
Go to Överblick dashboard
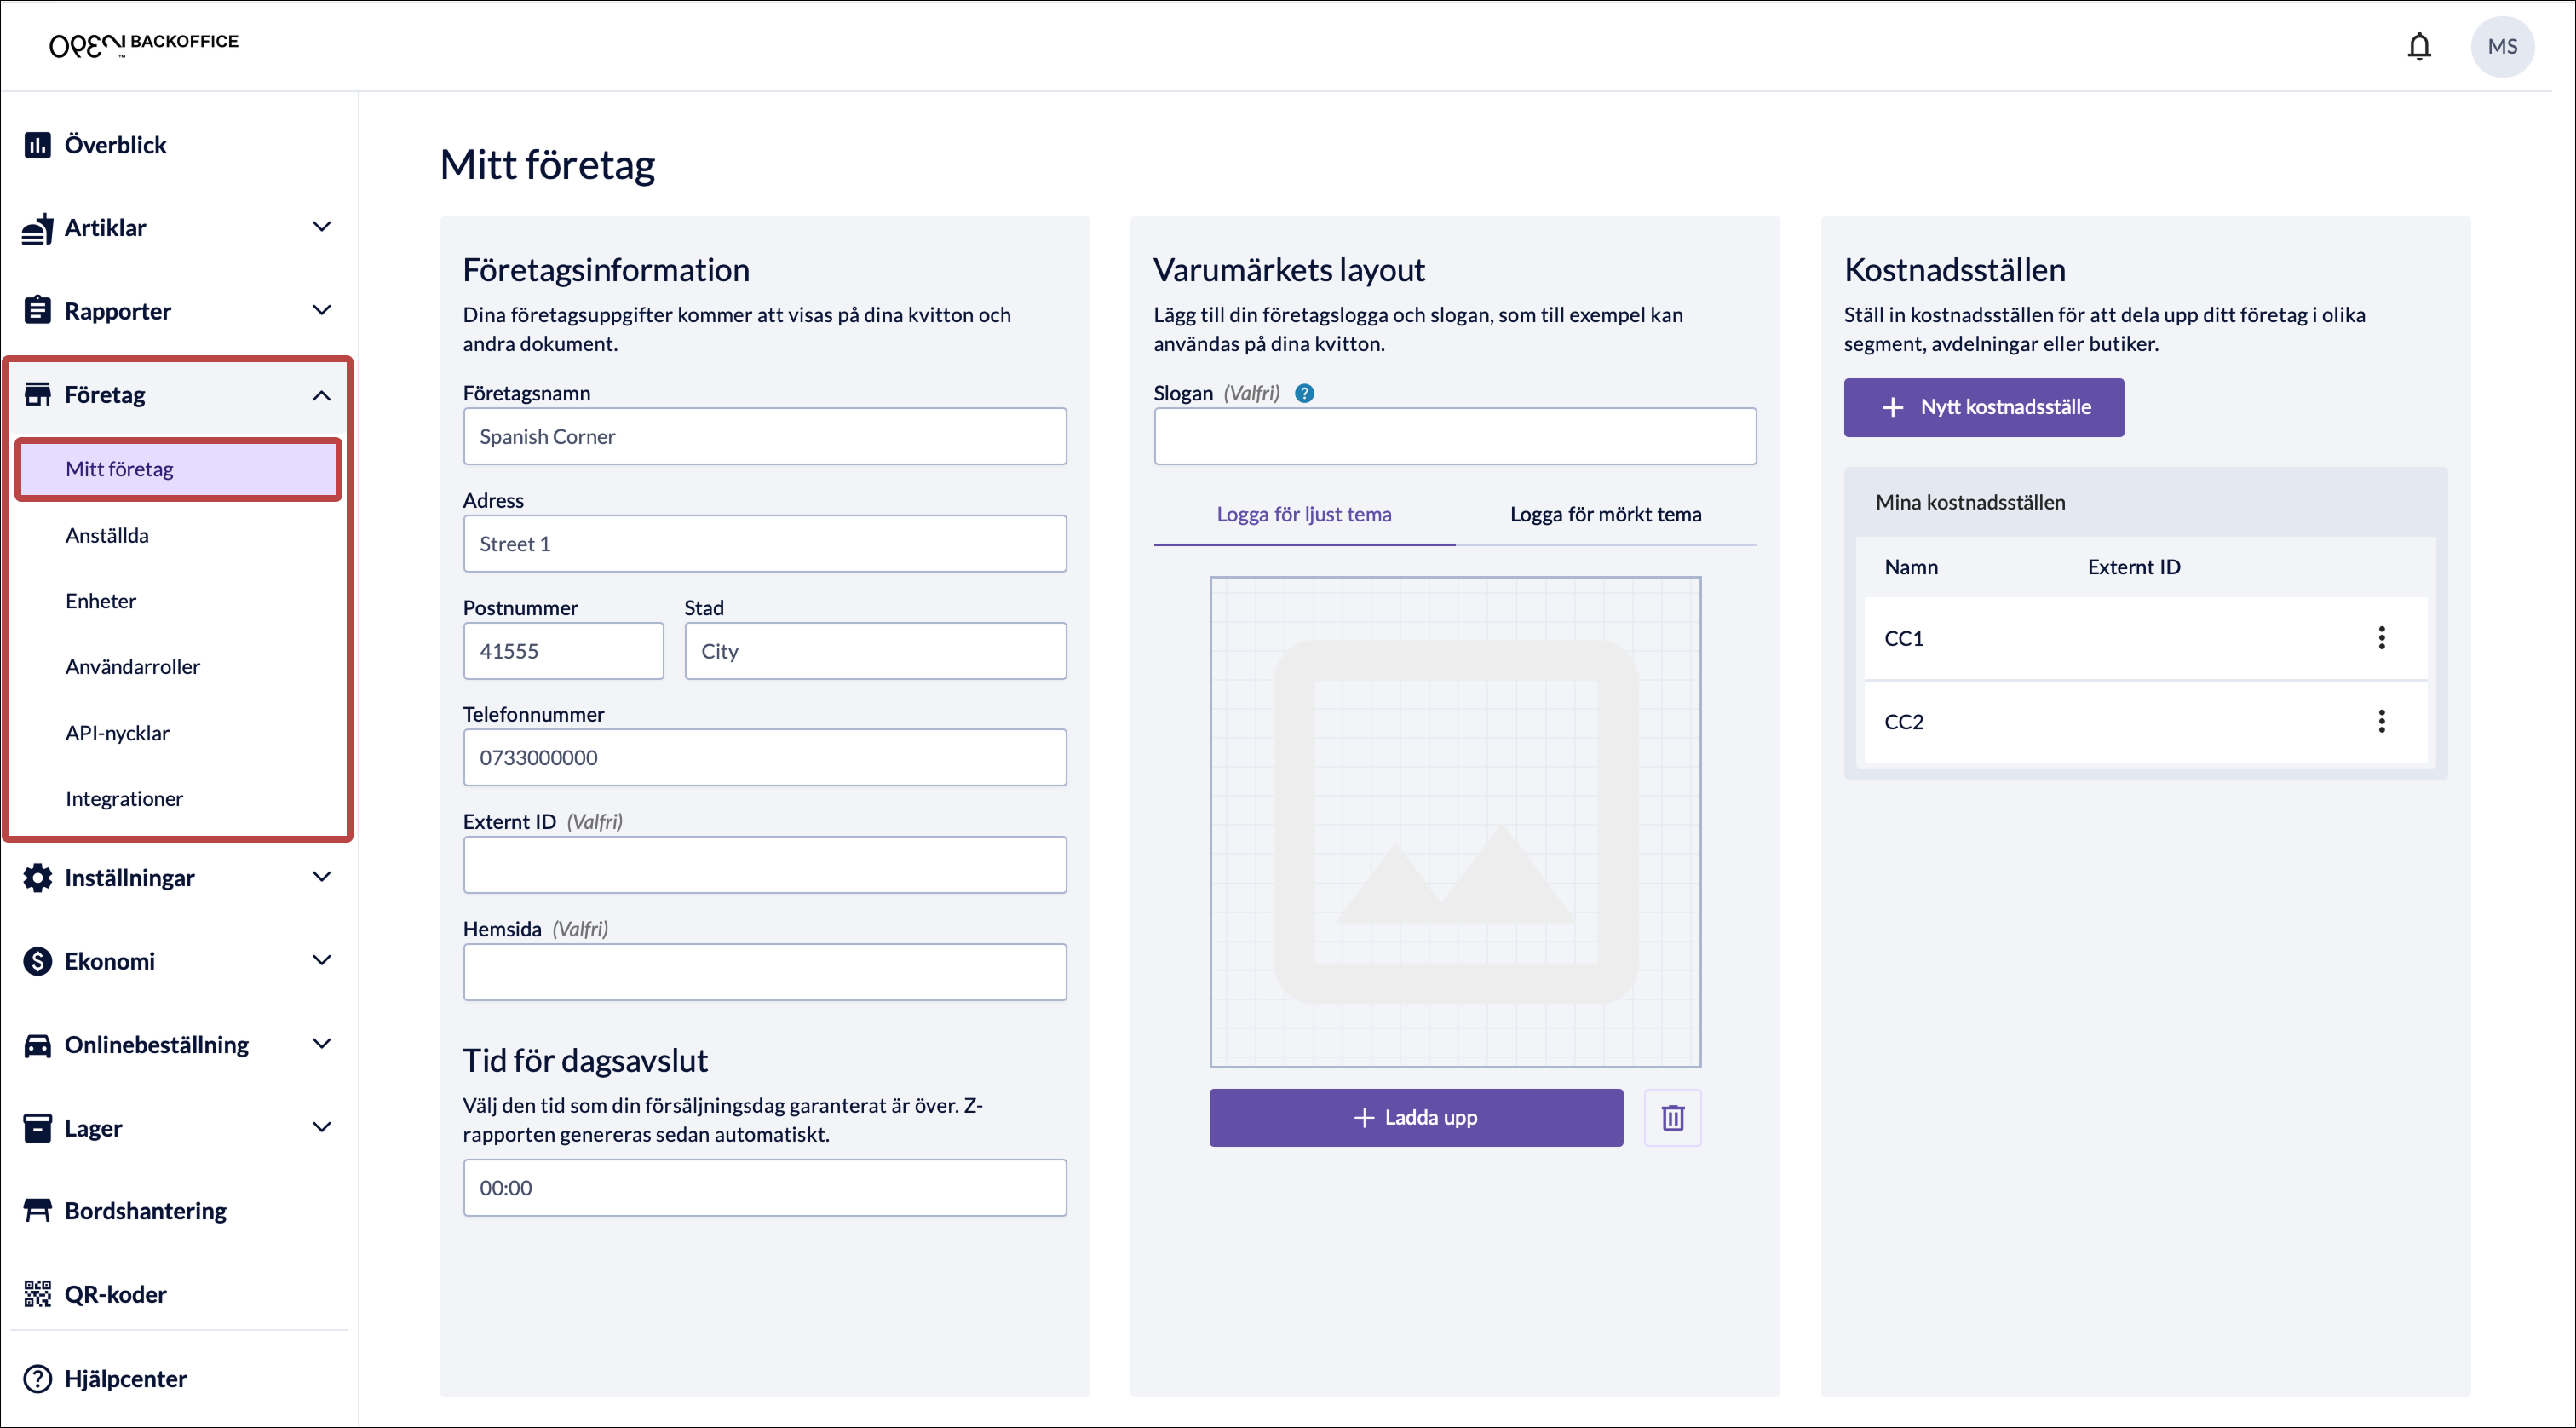pos(115,145)
